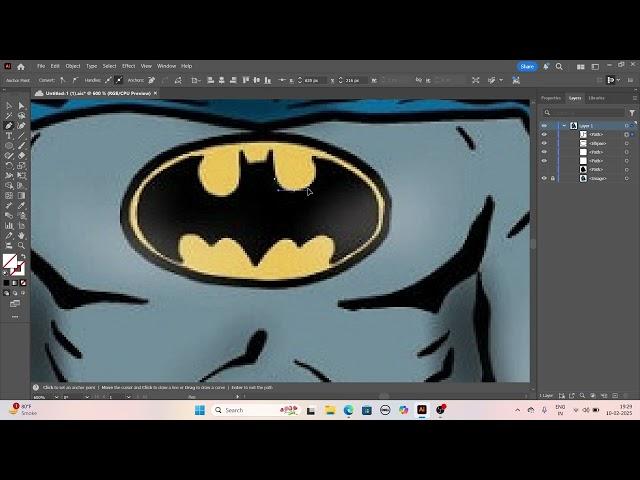Open the Window menu
This screenshot has height=480, width=640.
pyautogui.click(x=166, y=66)
